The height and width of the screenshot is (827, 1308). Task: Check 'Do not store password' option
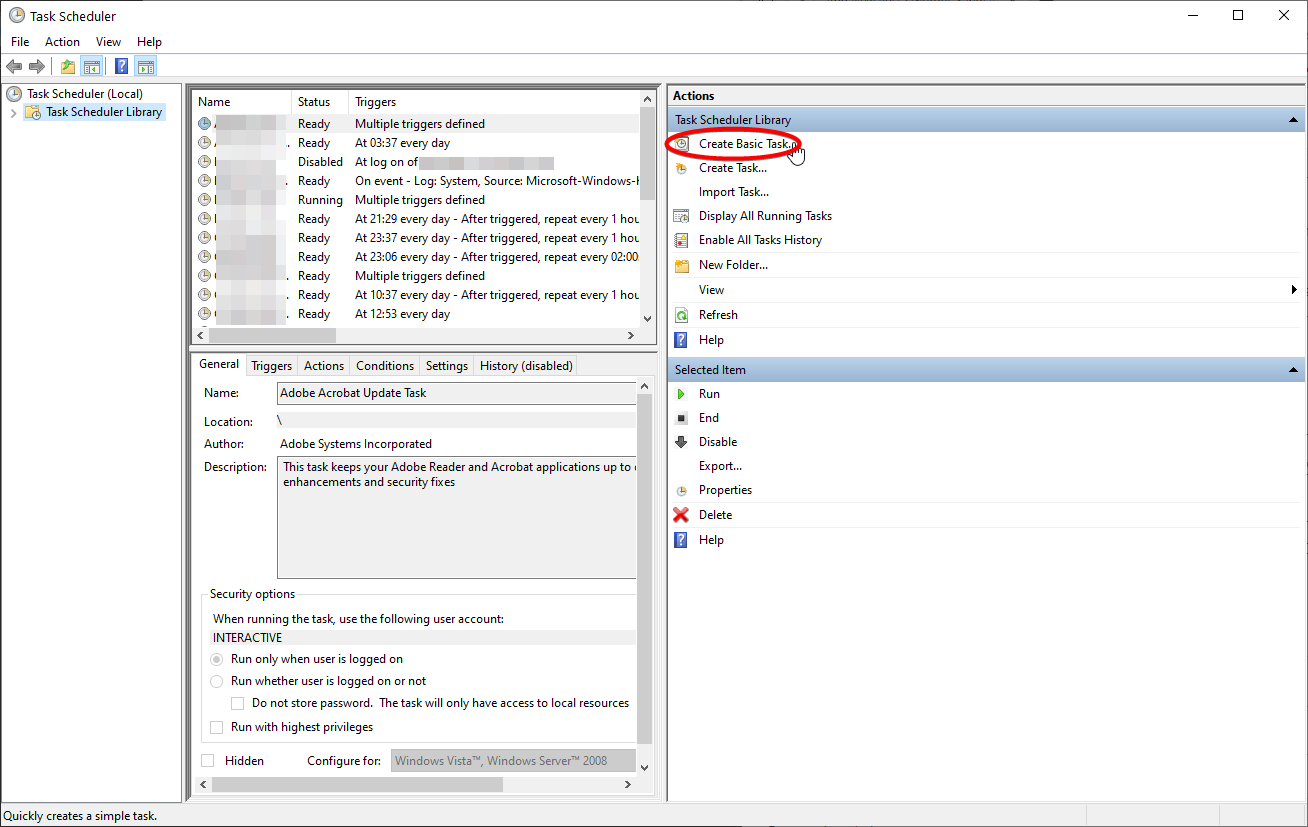point(238,703)
